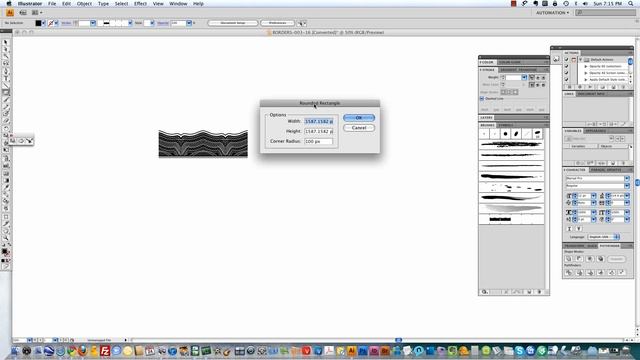Viewport: 640px width, 360px height.
Task: Click the stroke none swatch in control bar
Action: pyautogui.click(x=51, y=23)
